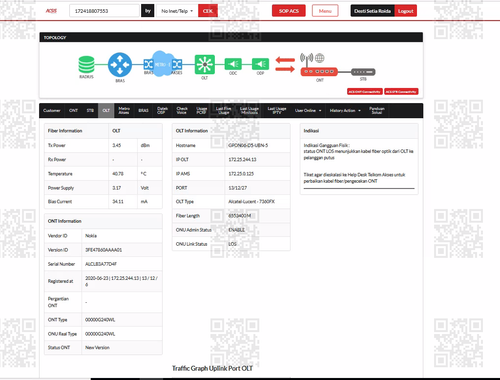Click the ONT Information table header
500x380 pixels.
(x=103, y=221)
